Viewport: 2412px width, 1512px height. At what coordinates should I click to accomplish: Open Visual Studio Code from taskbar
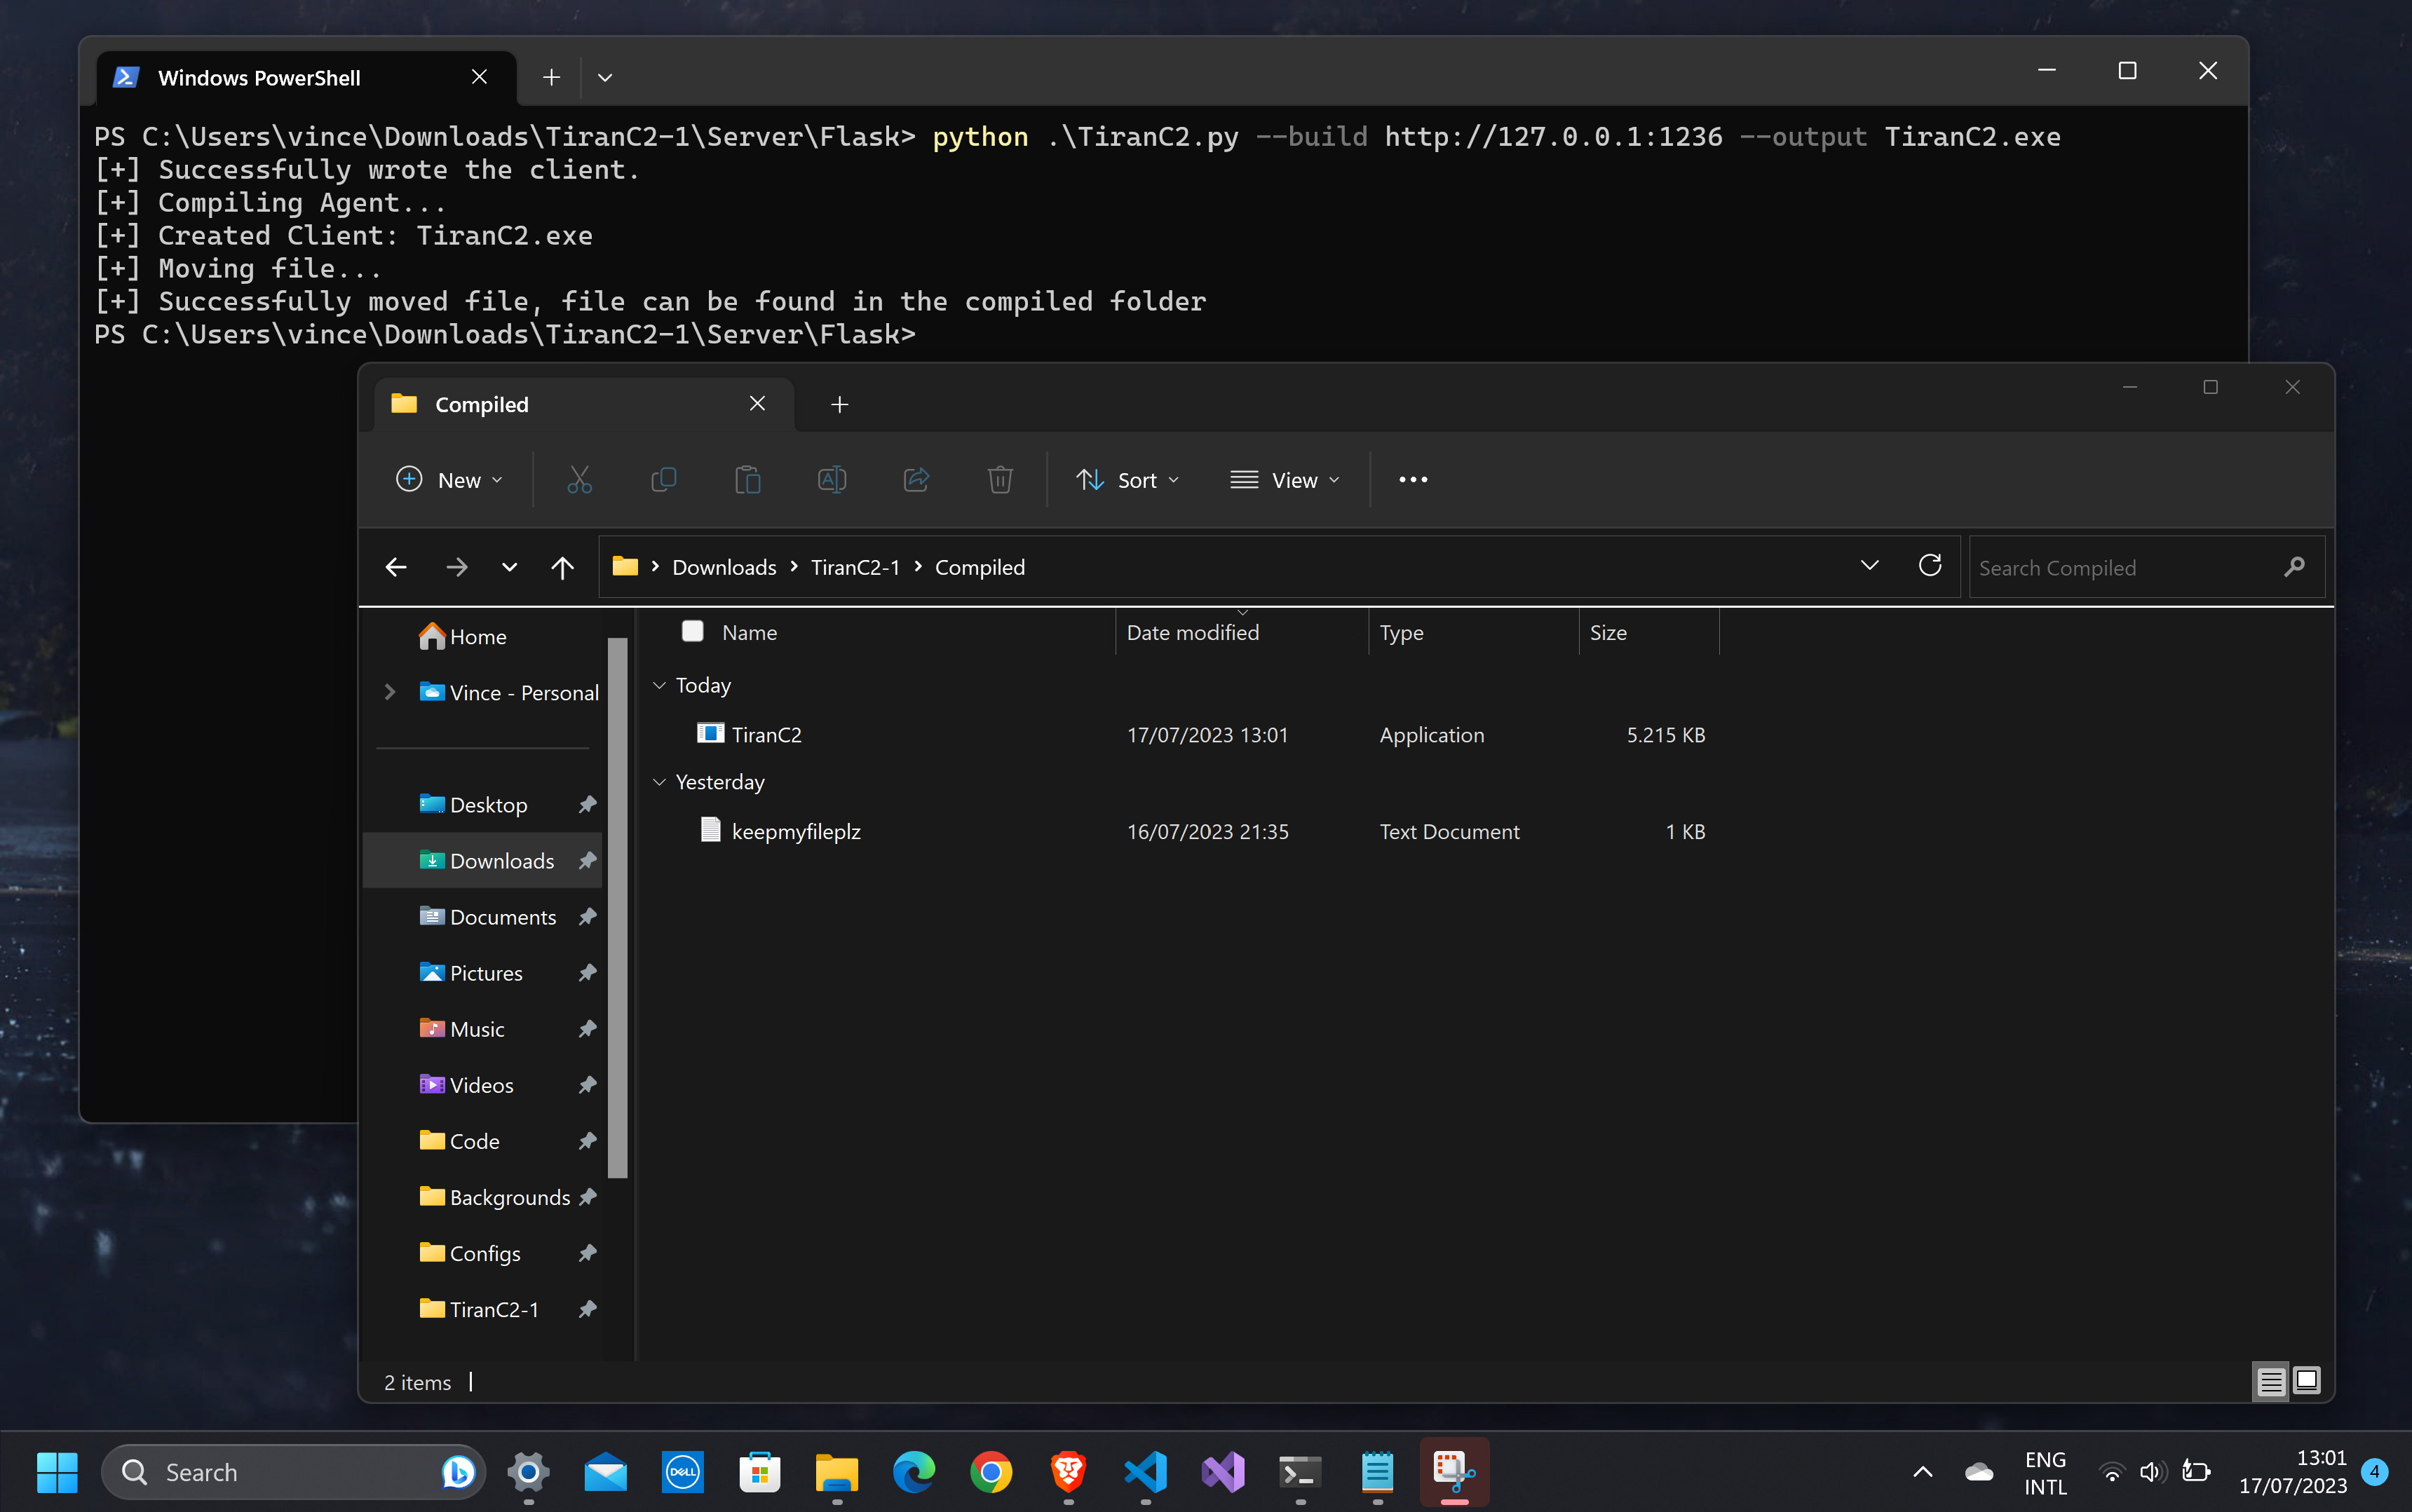1146,1472
